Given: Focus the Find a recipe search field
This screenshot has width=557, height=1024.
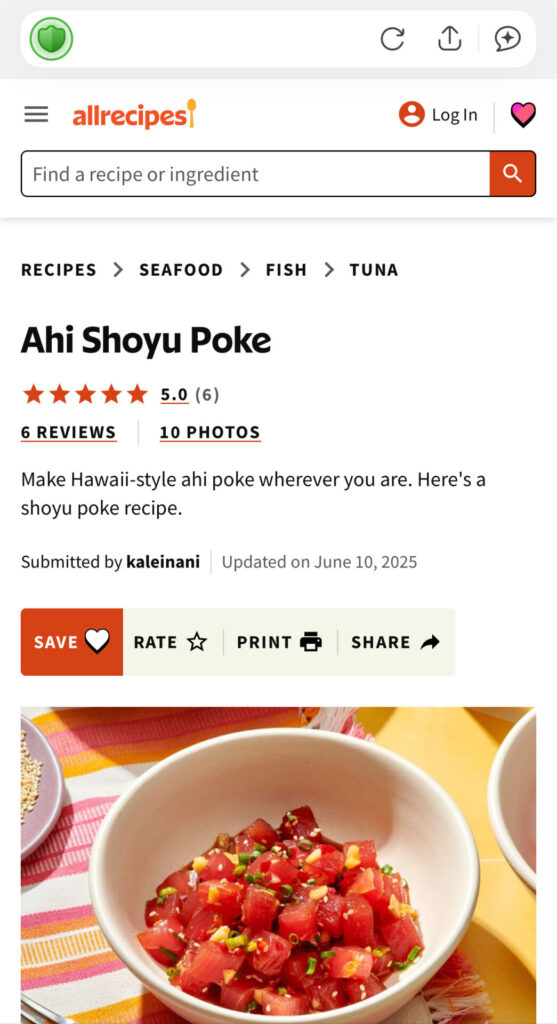Looking at the screenshot, I should (x=255, y=174).
